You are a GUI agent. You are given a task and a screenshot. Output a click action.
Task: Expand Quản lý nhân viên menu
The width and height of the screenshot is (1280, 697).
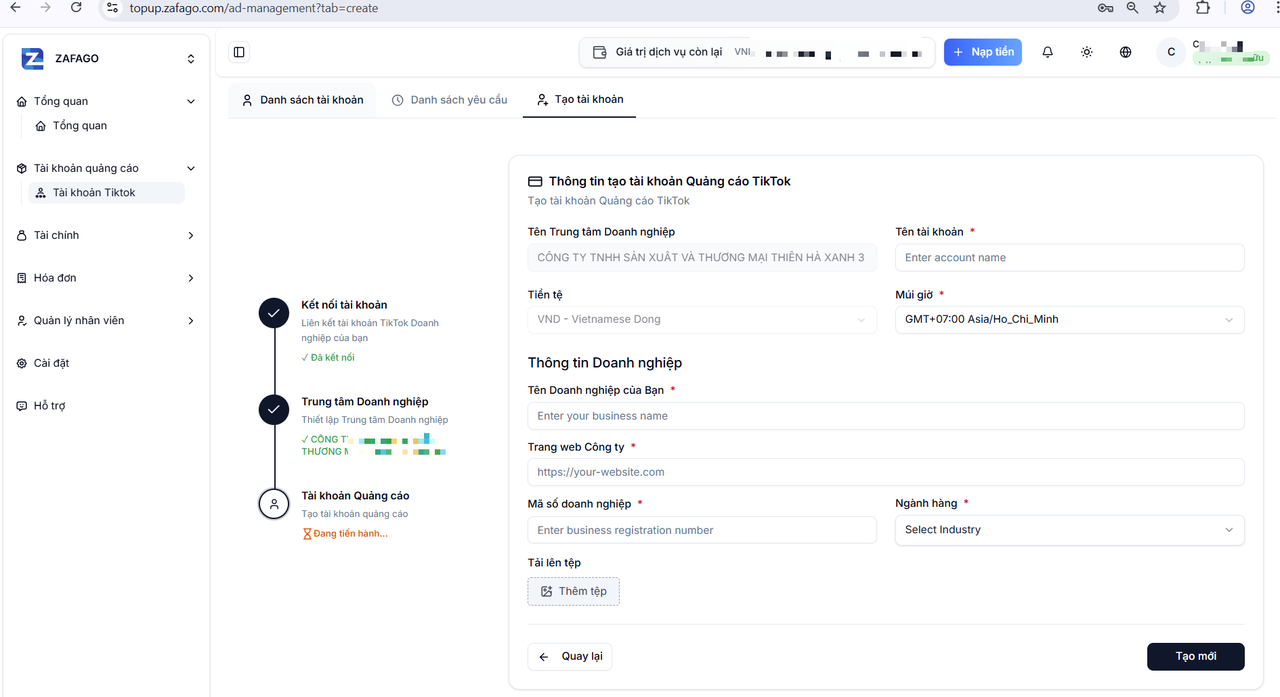coord(191,321)
